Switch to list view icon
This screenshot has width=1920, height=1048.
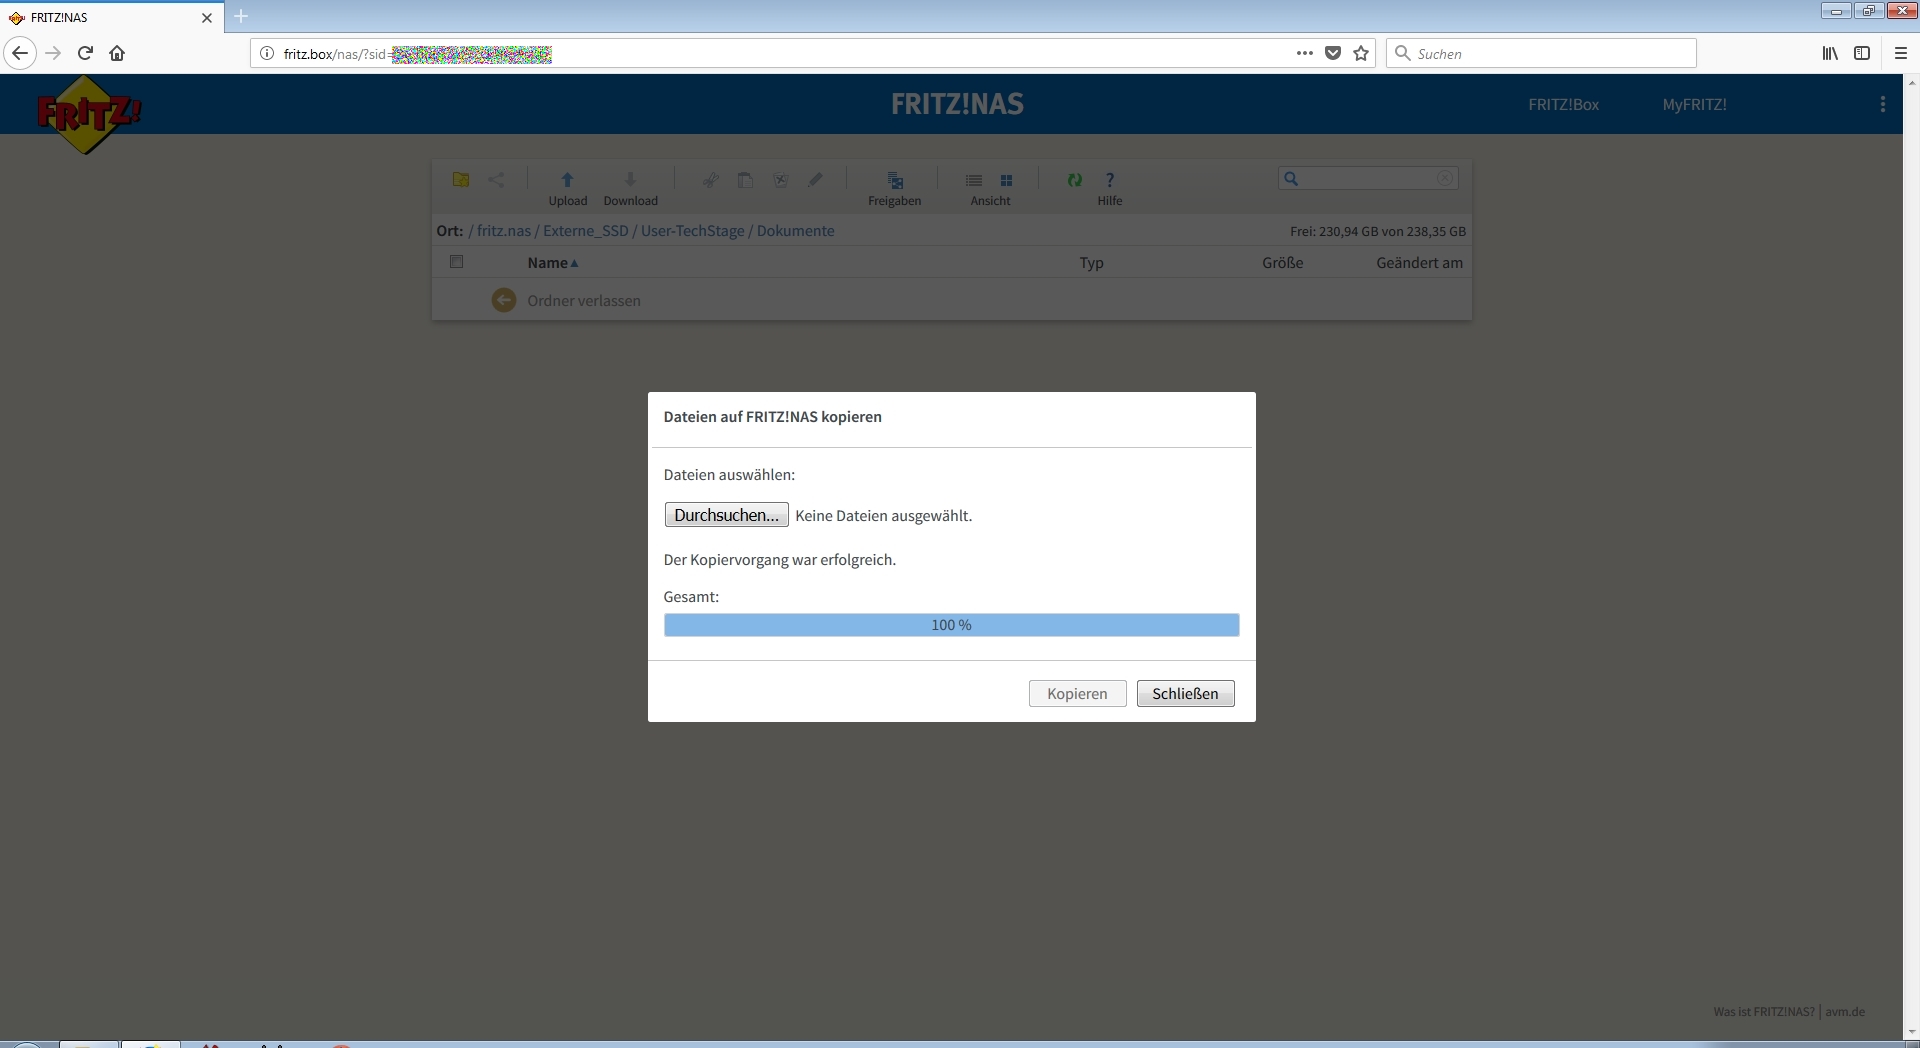pyautogui.click(x=974, y=180)
